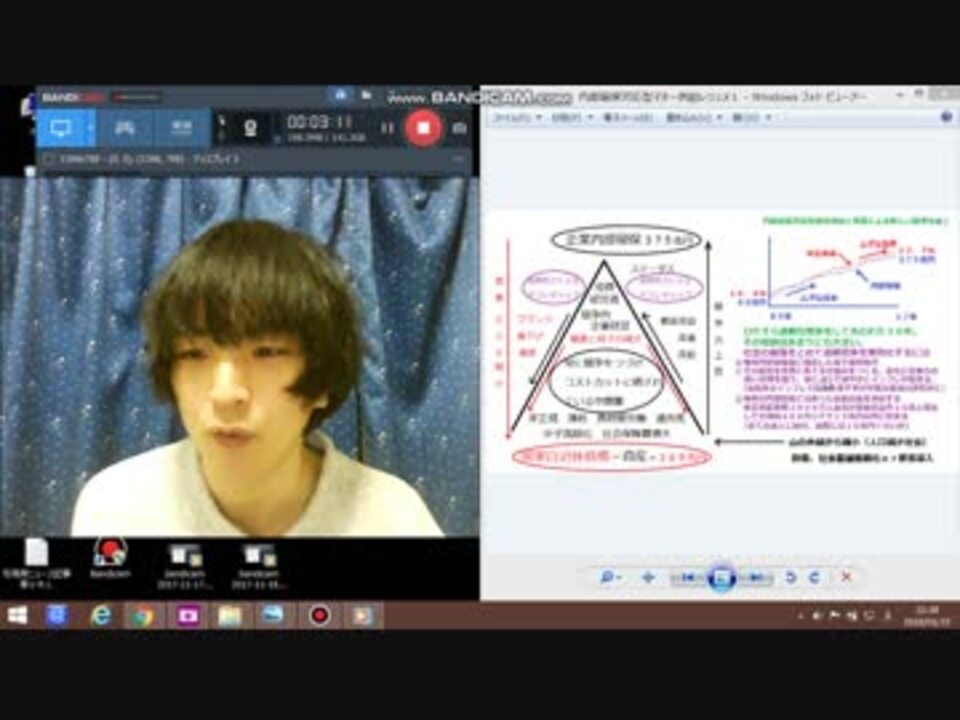Screen dimensions: 960x720
Task: Click the Photo Viewer help icon
Action: tap(947, 116)
